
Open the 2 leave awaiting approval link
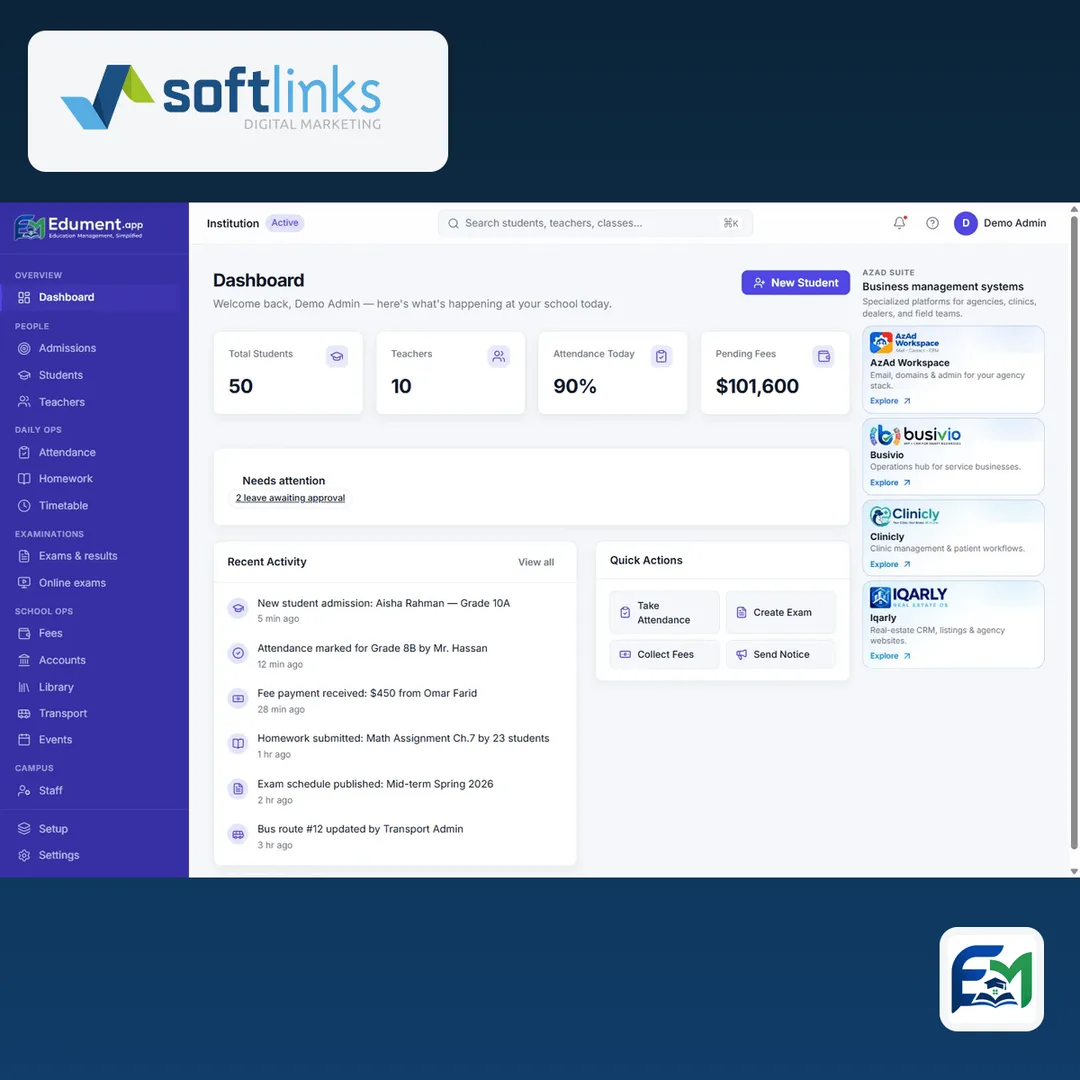[290, 498]
